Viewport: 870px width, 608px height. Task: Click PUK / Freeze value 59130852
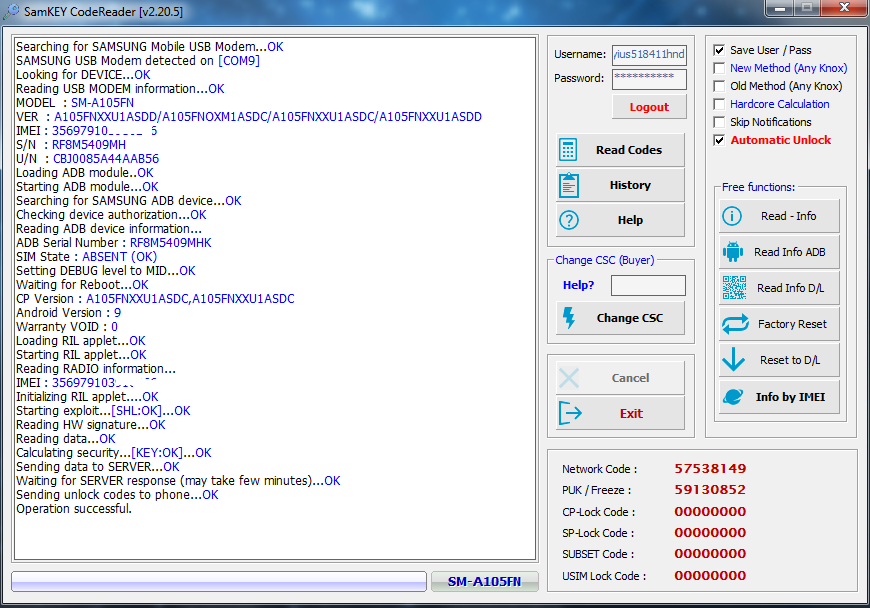(x=710, y=490)
